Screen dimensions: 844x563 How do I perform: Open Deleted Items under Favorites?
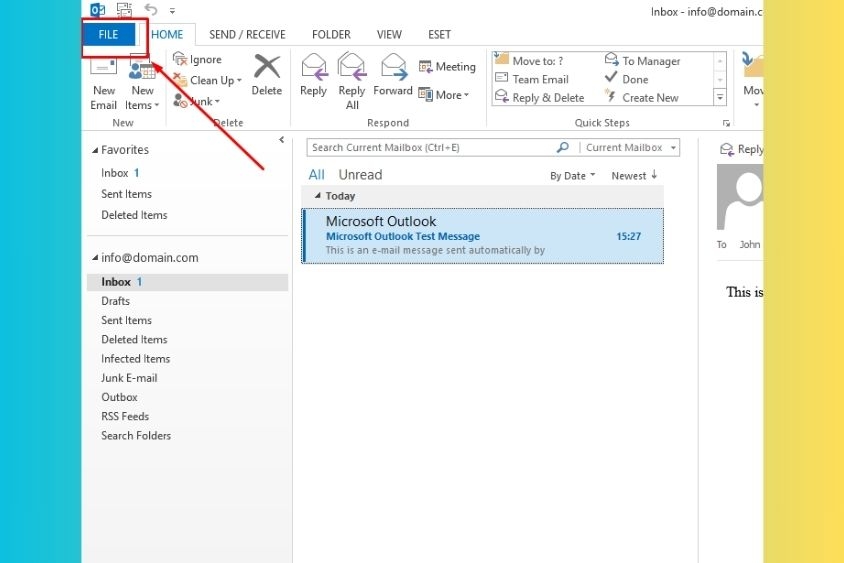[134, 215]
